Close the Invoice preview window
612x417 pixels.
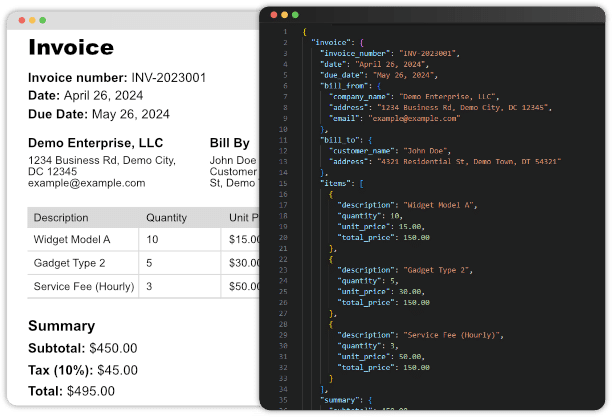coord(21,20)
